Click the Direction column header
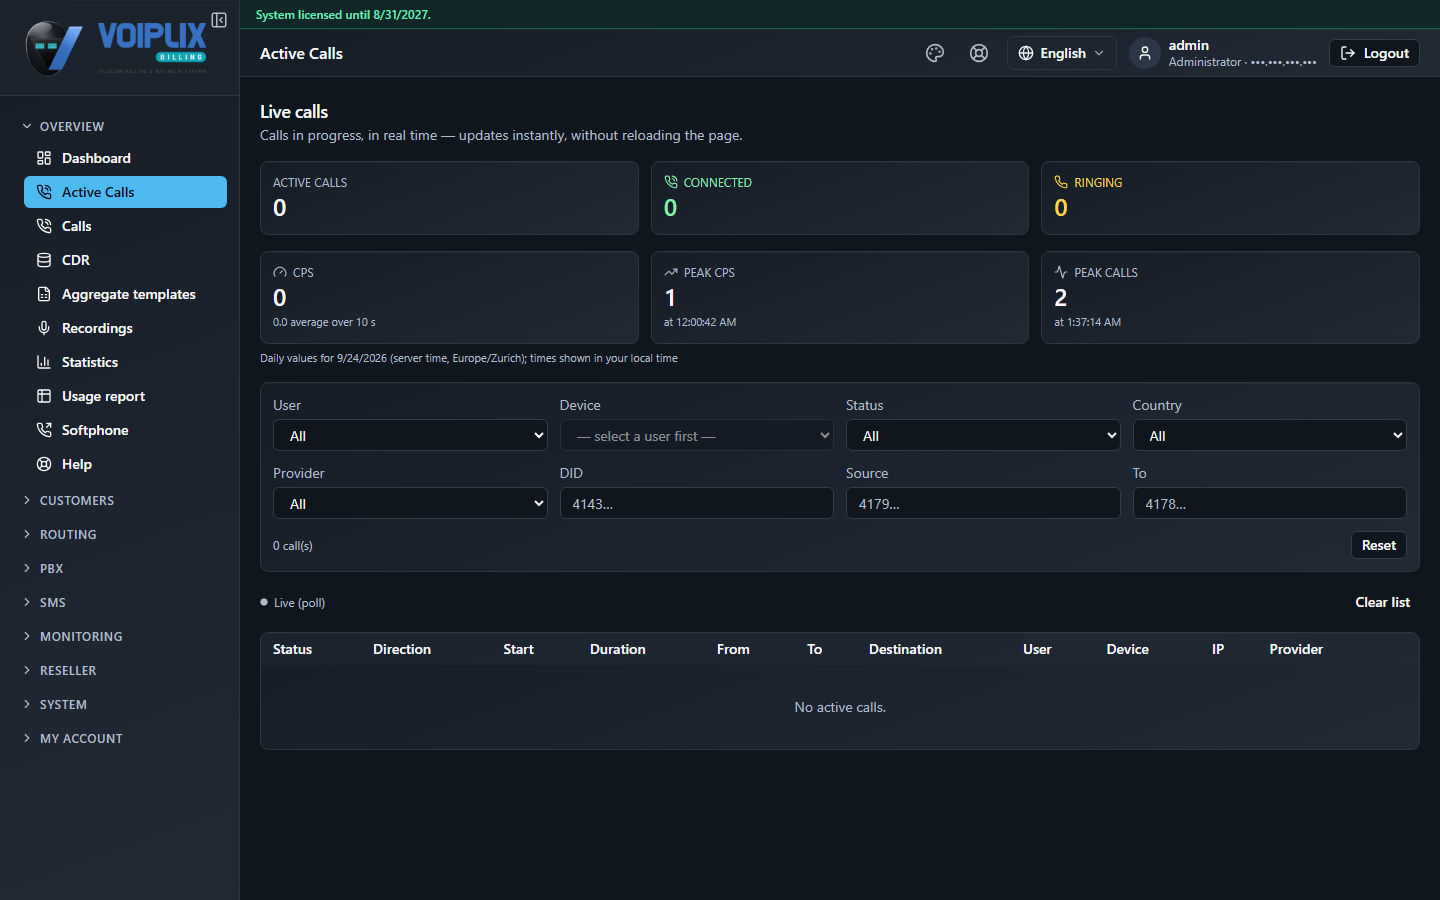Image resolution: width=1440 pixels, height=900 pixels. (x=402, y=649)
